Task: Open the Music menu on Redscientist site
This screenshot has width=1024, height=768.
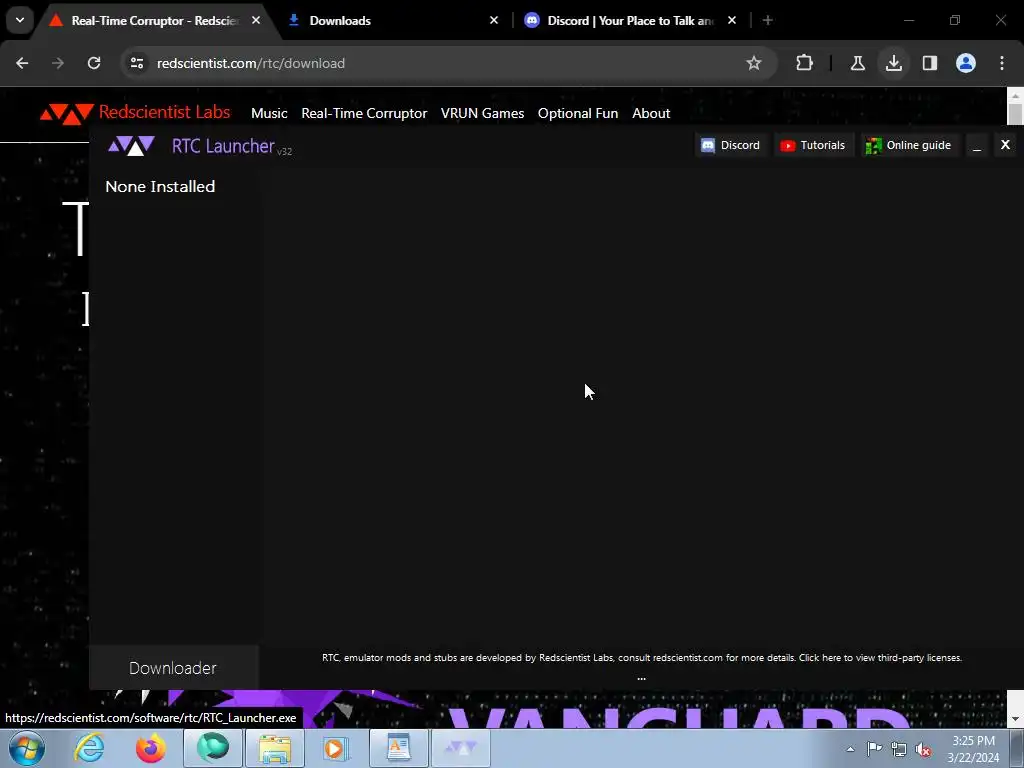Action: 269,113
